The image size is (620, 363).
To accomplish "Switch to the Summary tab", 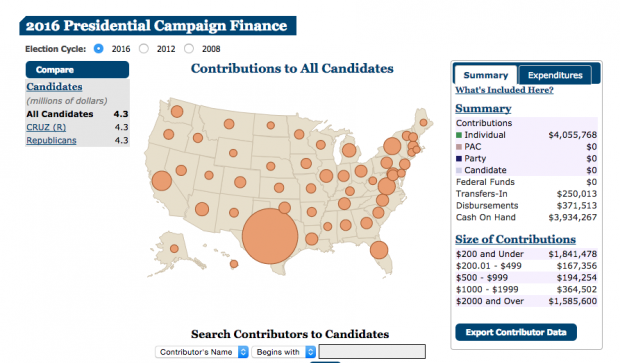I will (486, 75).
